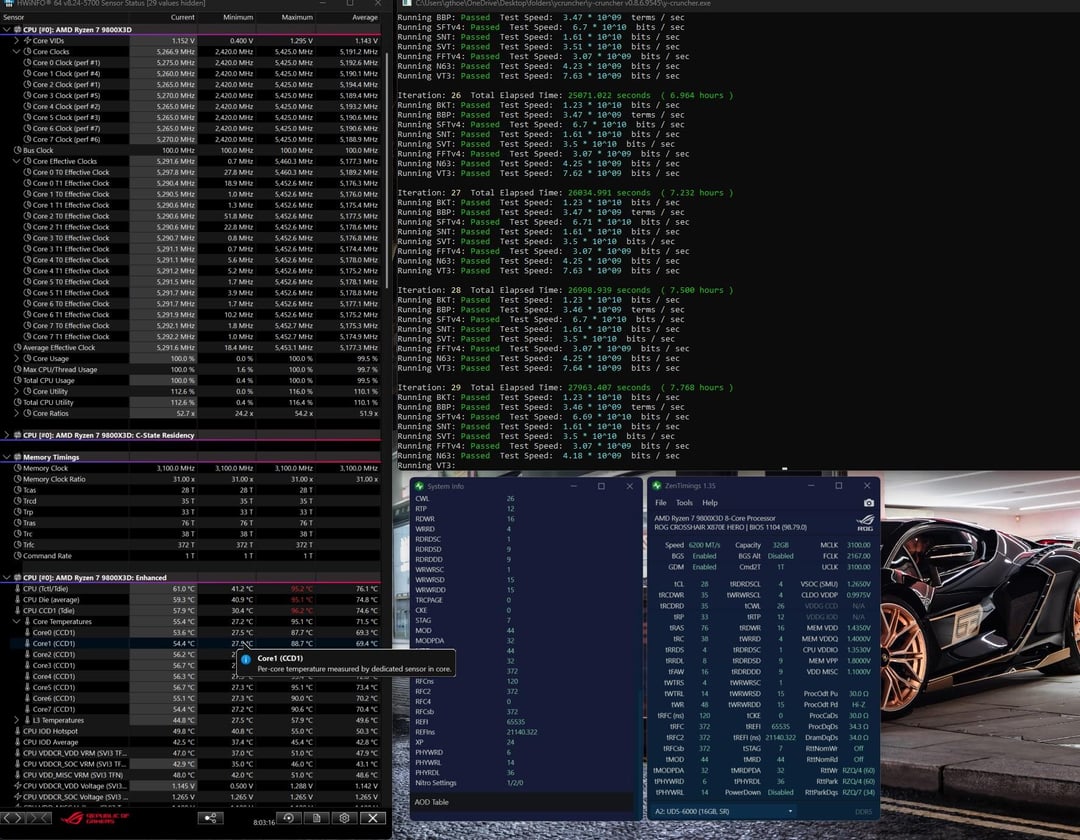
Task: Open the ZenTimings Help menu
Action: (x=709, y=503)
